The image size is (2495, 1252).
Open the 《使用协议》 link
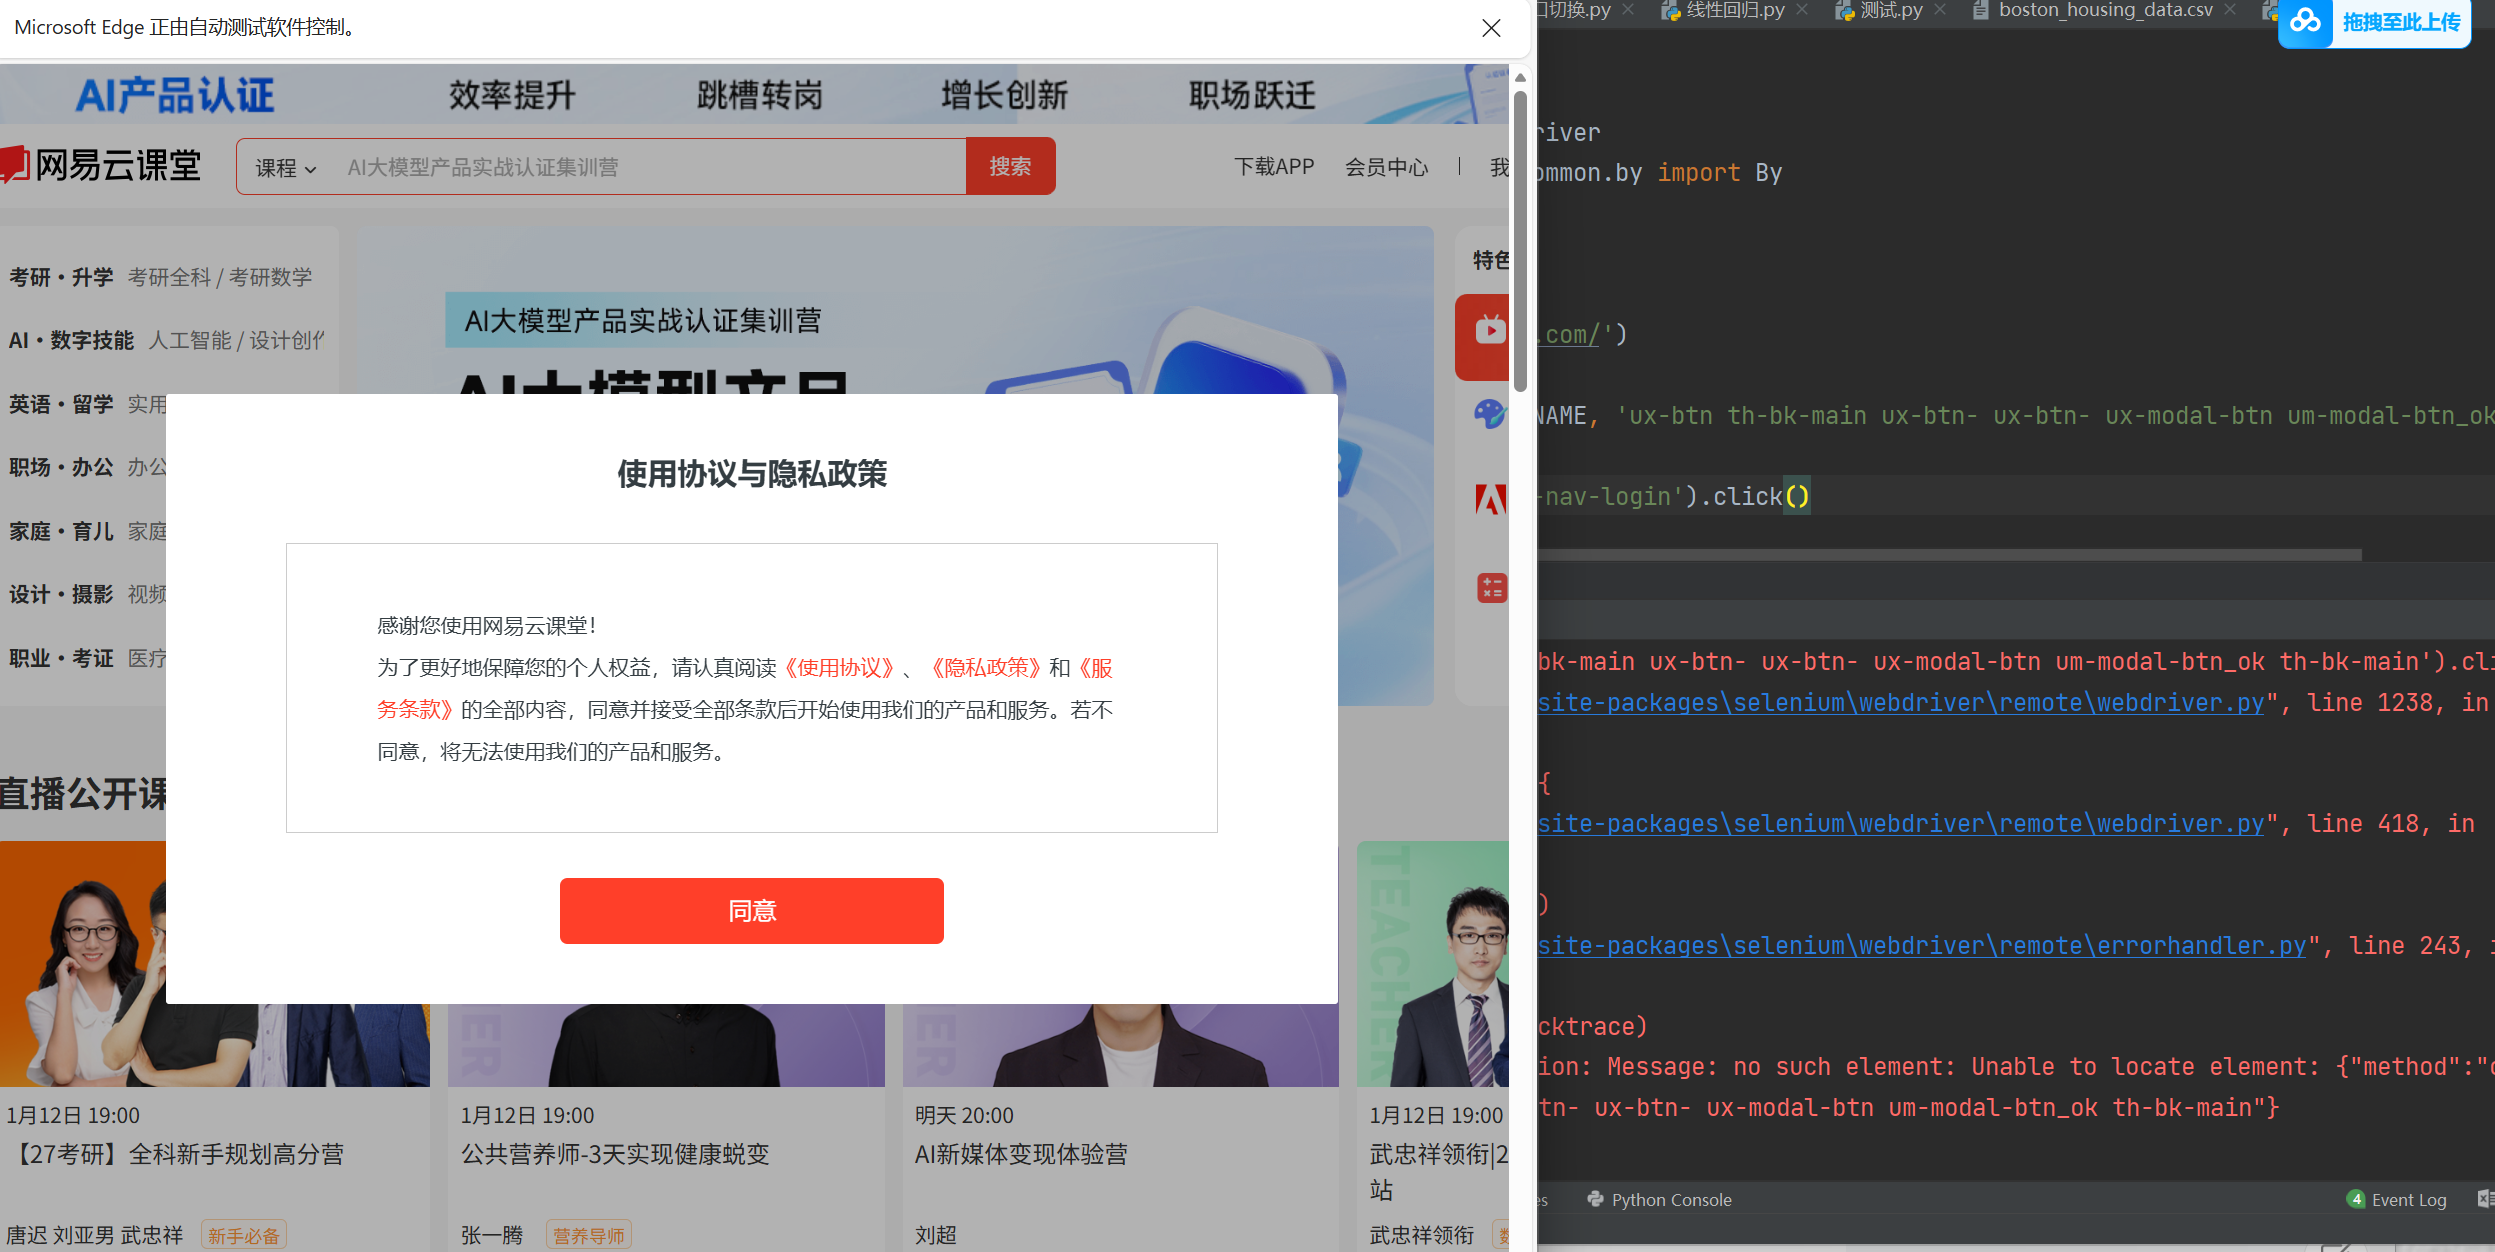[x=839, y=668]
